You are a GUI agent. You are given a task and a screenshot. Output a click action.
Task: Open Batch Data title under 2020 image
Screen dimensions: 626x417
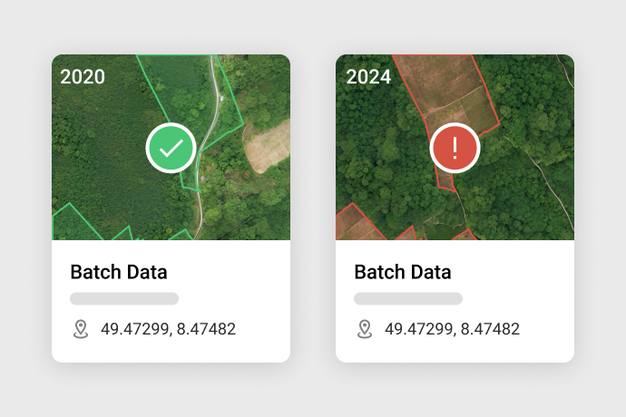tap(118, 272)
